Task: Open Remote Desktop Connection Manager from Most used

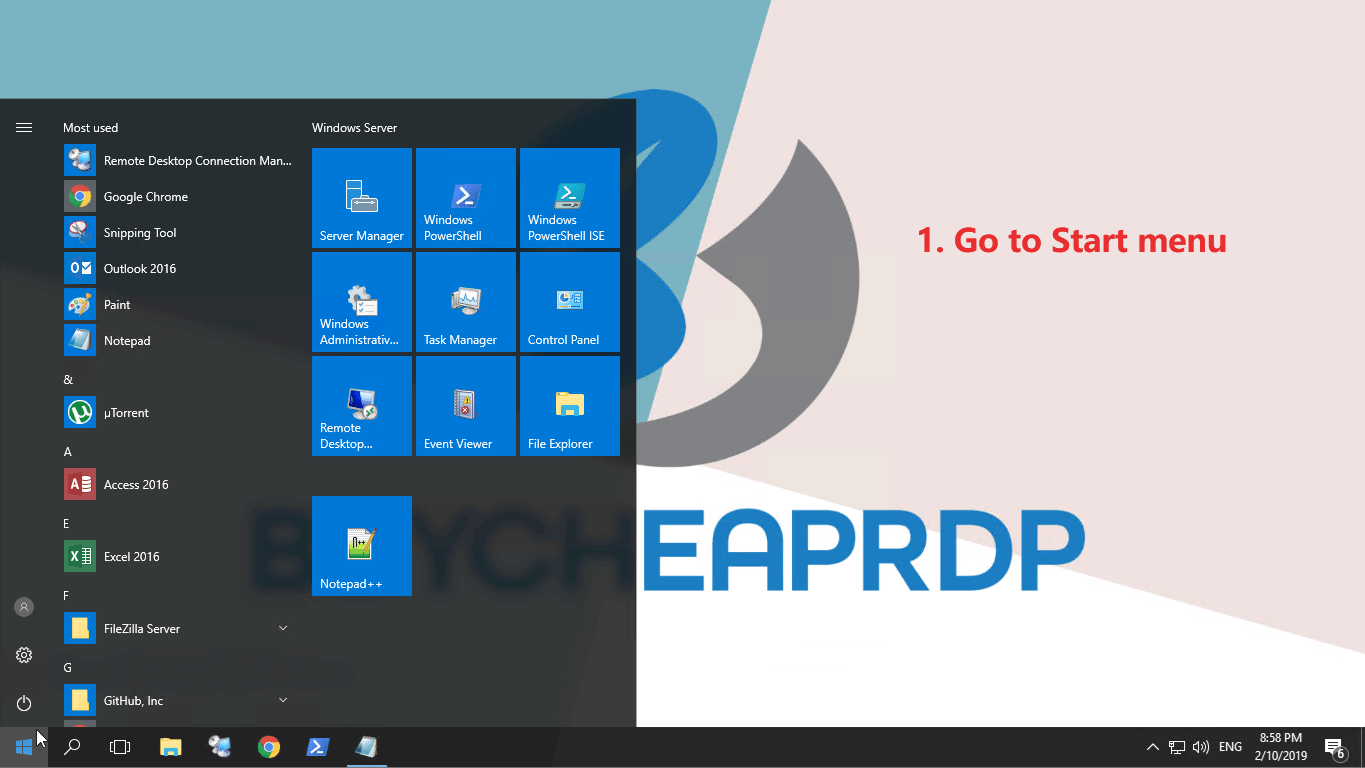Action: coord(178,160)
